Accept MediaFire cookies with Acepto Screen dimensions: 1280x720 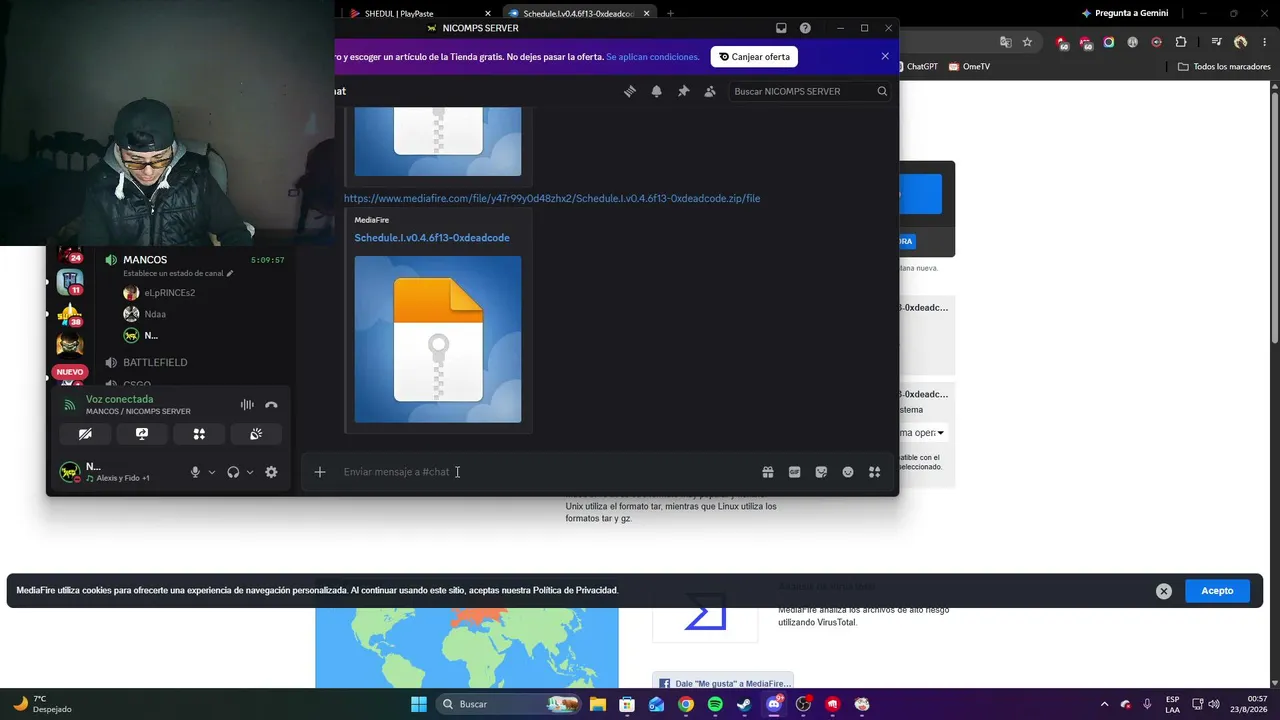click(1217, 591)
